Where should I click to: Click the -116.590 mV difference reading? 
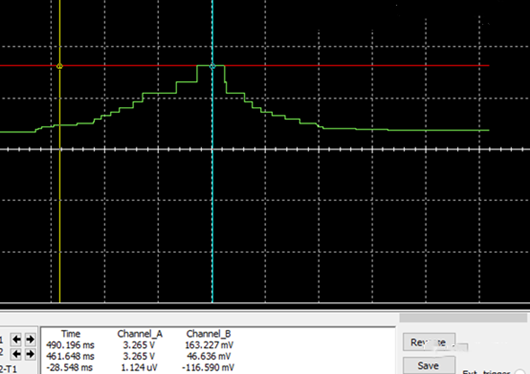point(208,367)
